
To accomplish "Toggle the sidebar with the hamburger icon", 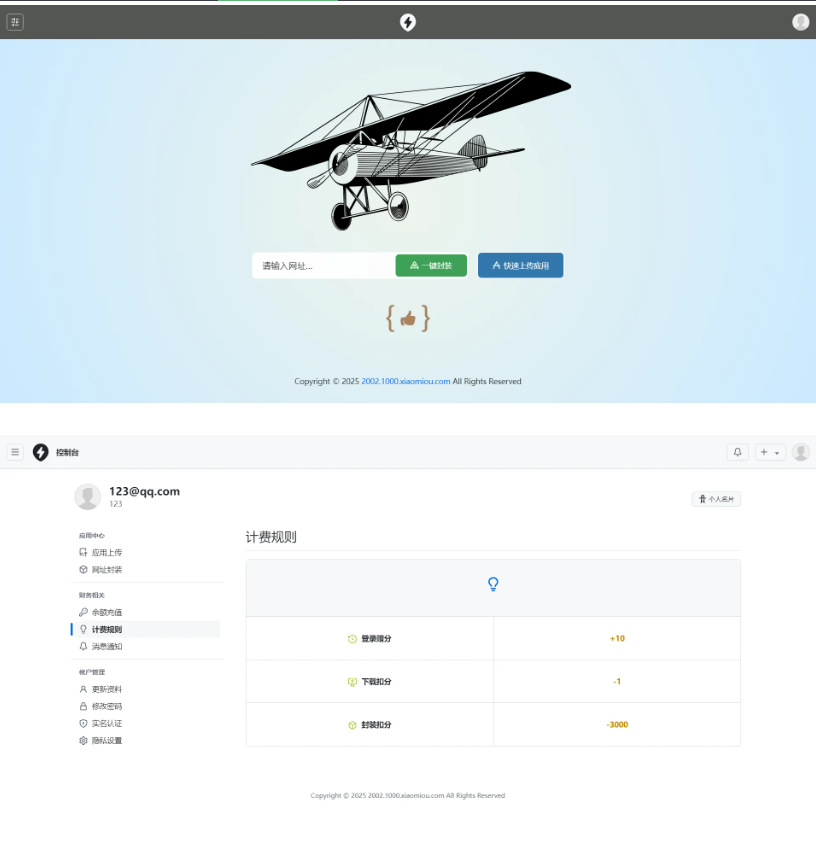I will coord(14,451).
